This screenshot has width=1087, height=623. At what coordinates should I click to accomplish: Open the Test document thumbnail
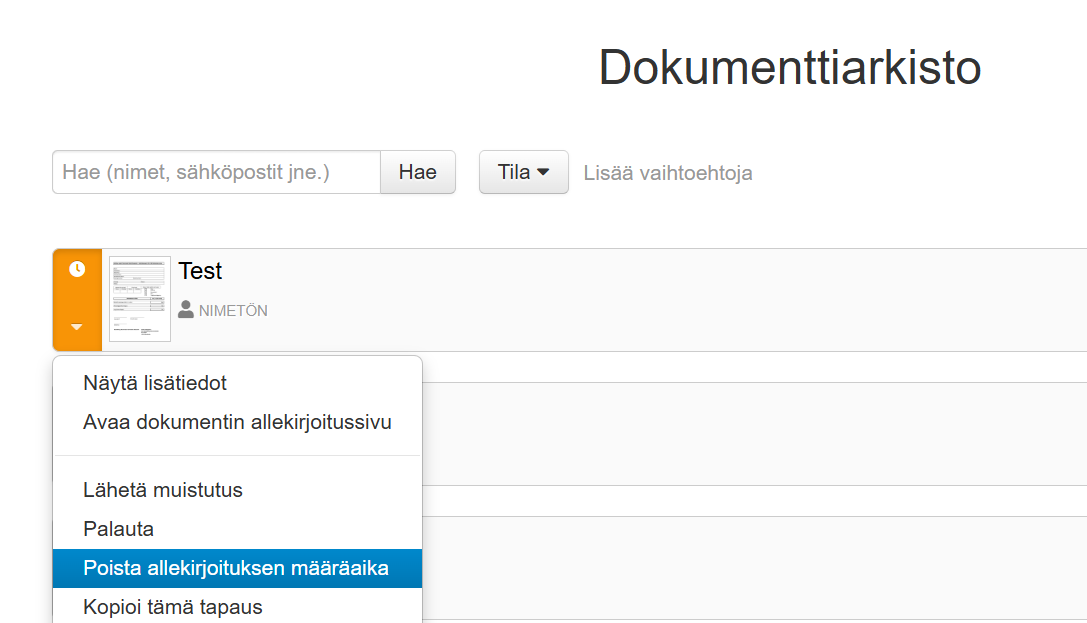click(x=139, y=299)
